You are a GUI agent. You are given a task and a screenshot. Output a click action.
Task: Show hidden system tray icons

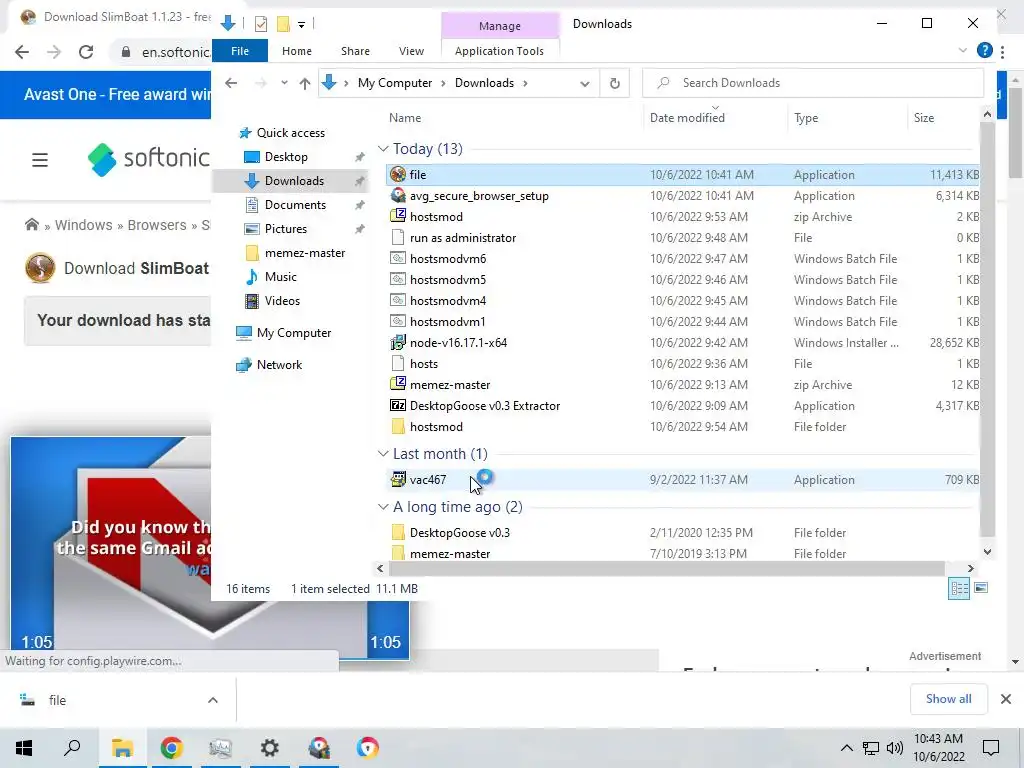tap(846, 748)
